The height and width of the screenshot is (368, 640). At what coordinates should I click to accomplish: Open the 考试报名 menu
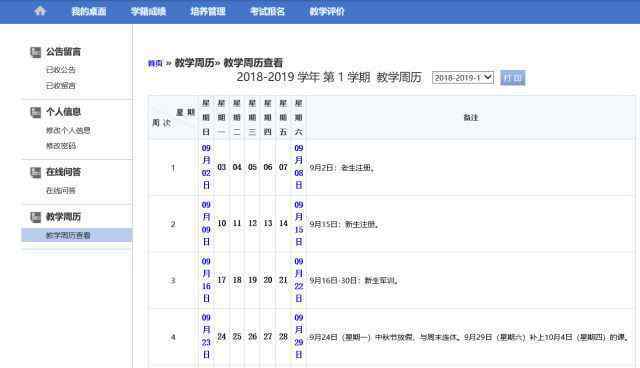coord(267,11)
